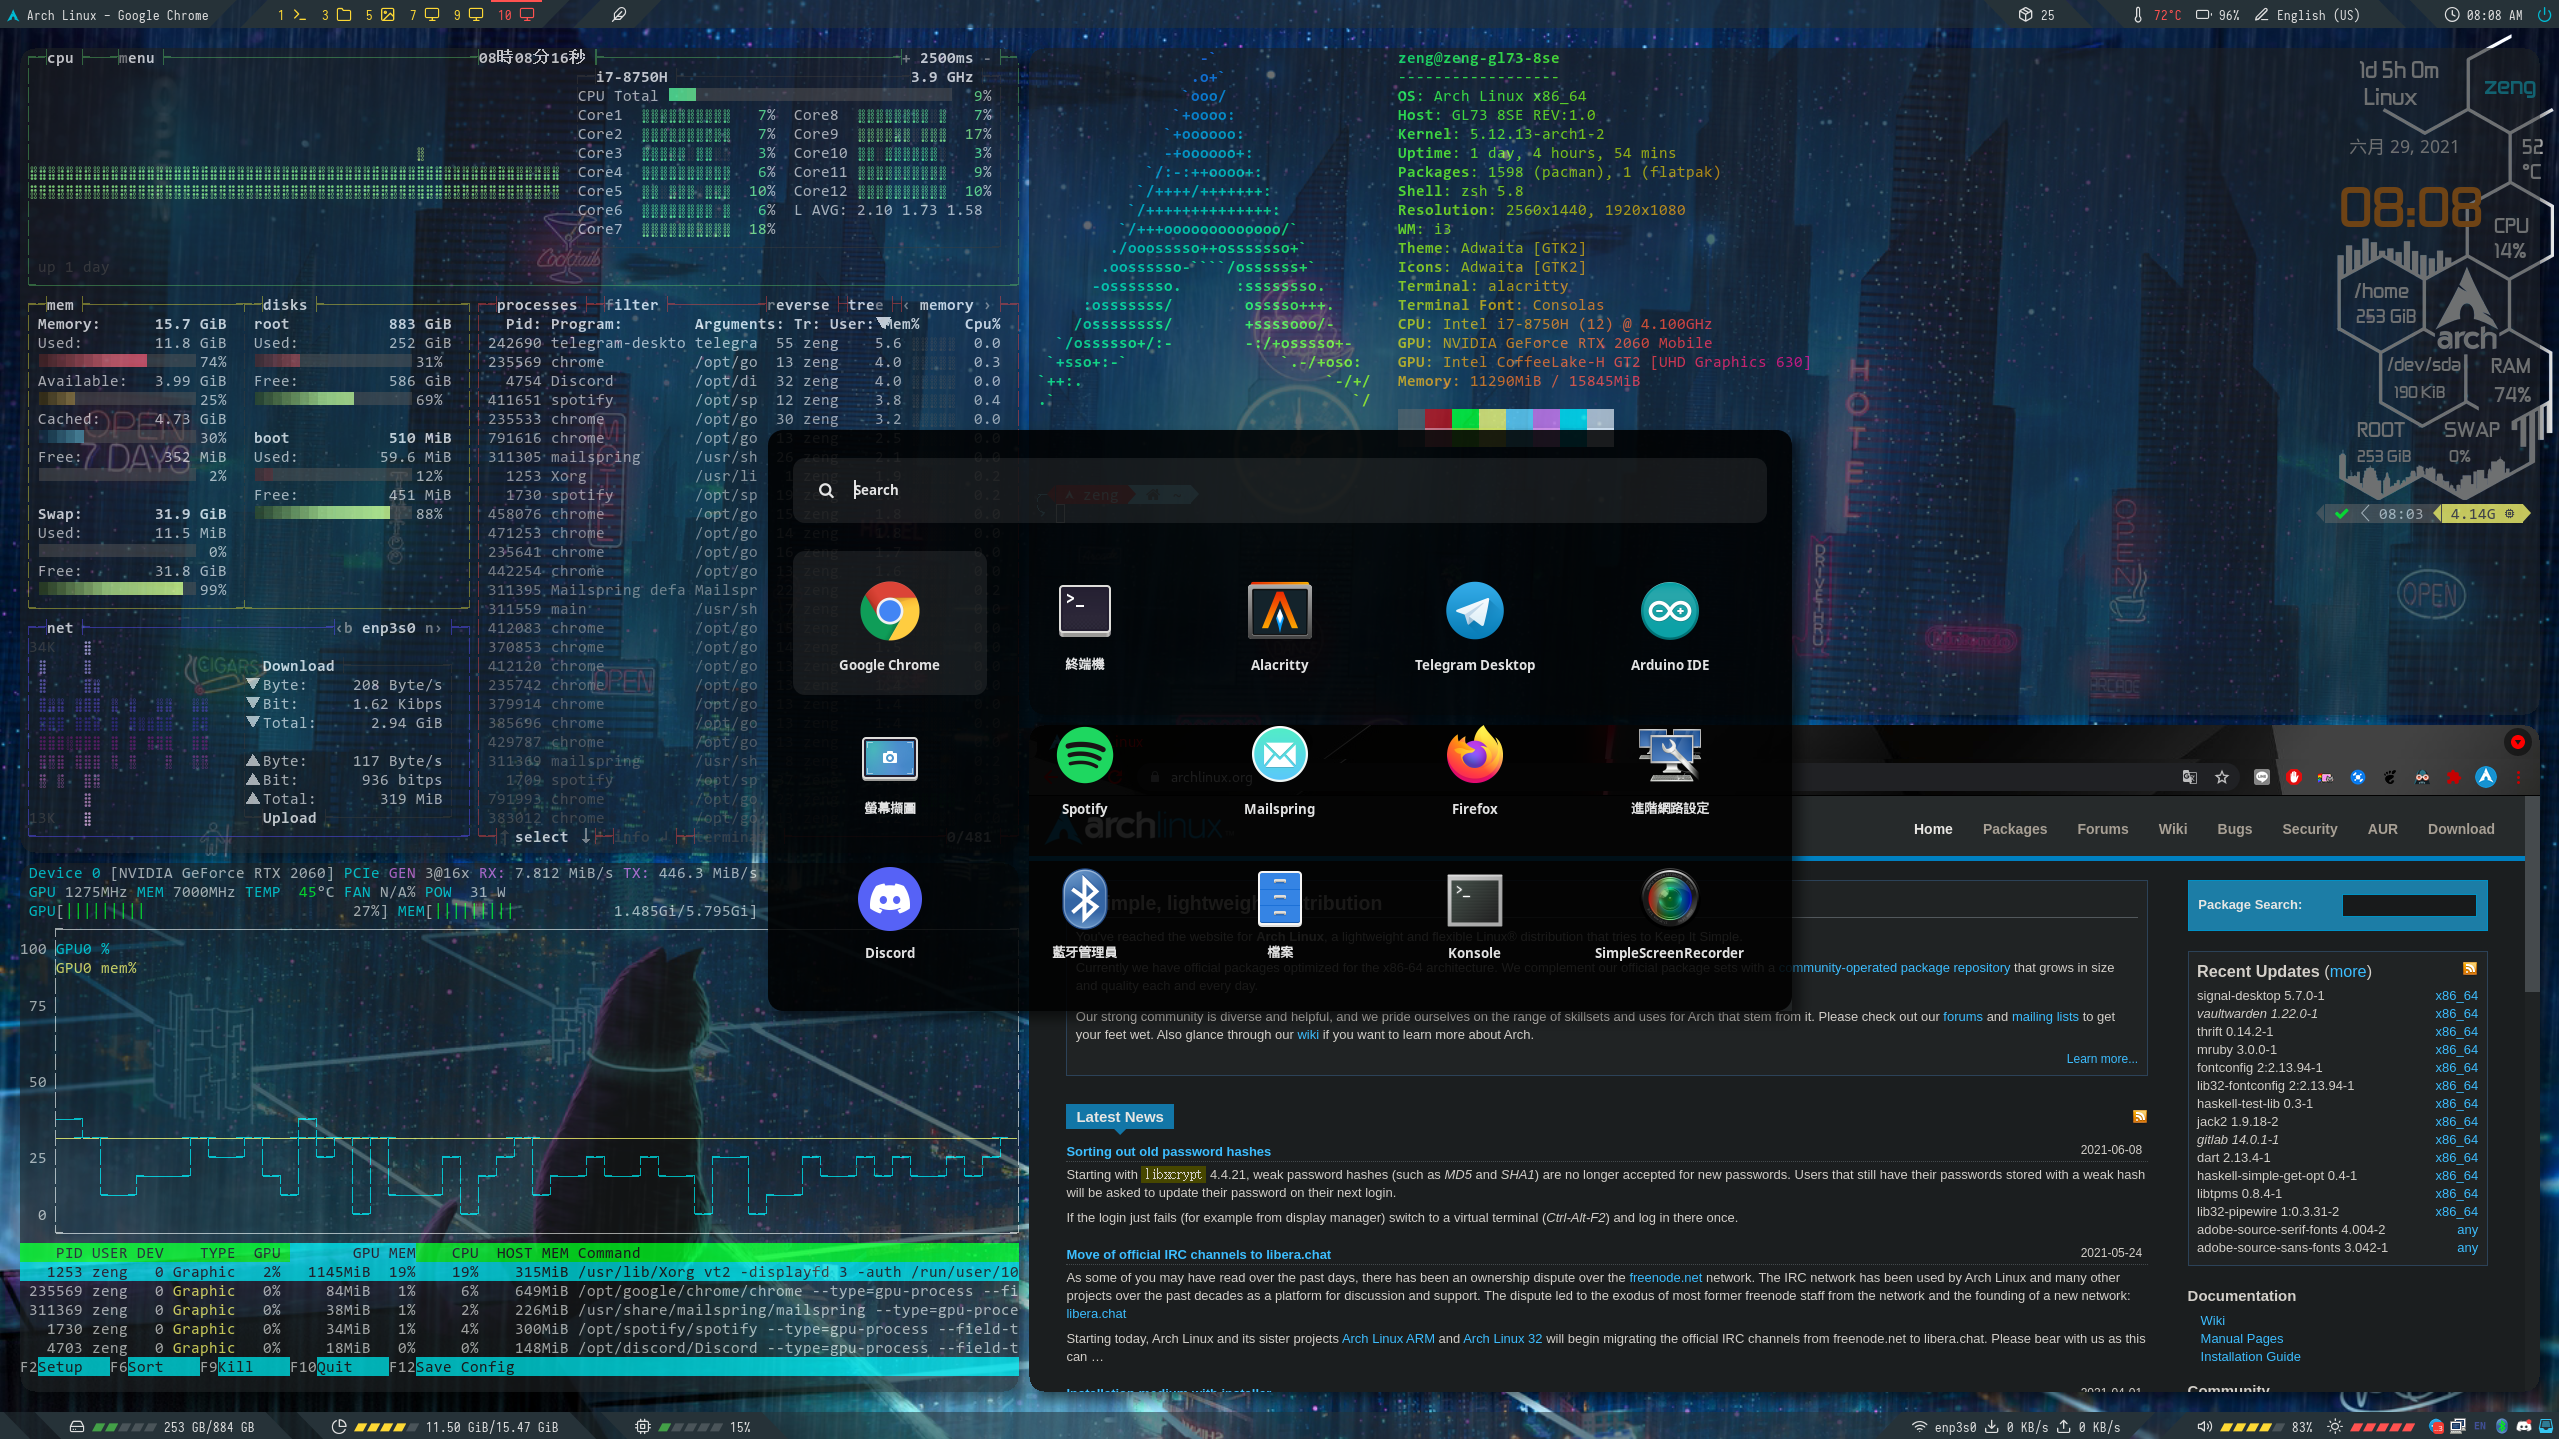The width and height of the screenshot is (2559, 1439).
Task: Open Arduino IDE launcher icon
Action: point(1669,611)
